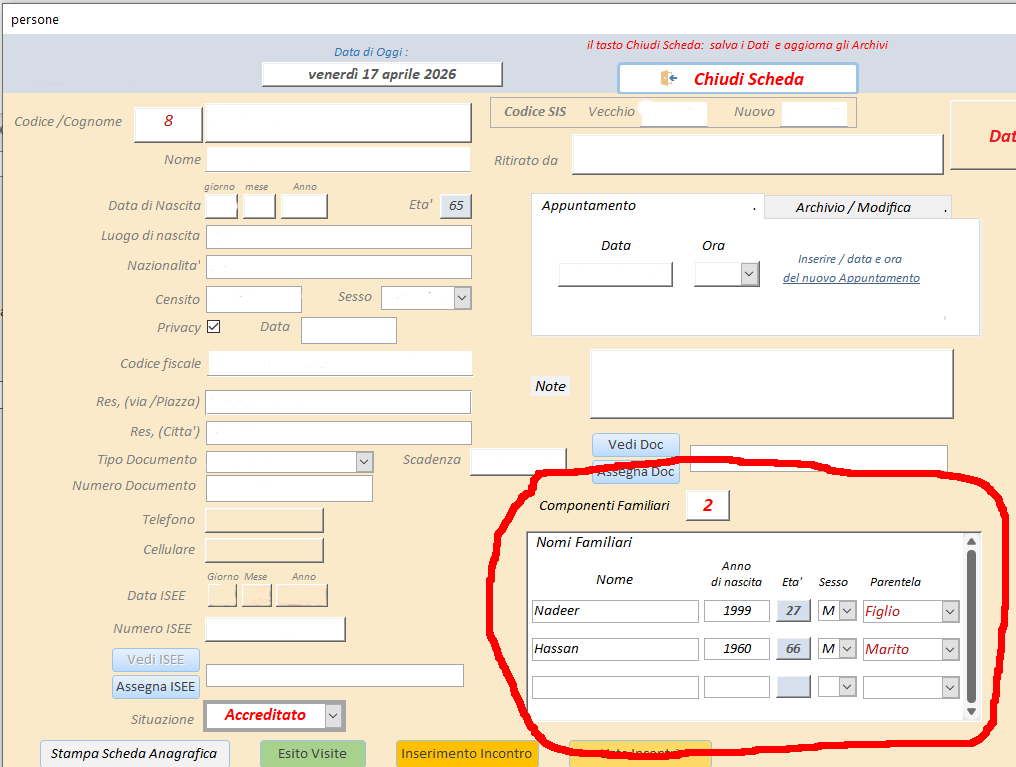1016x767 pixels.
Task: Expand the Tipo Documento dropdown
Action: pyautogui.click(x=364, y=461)
